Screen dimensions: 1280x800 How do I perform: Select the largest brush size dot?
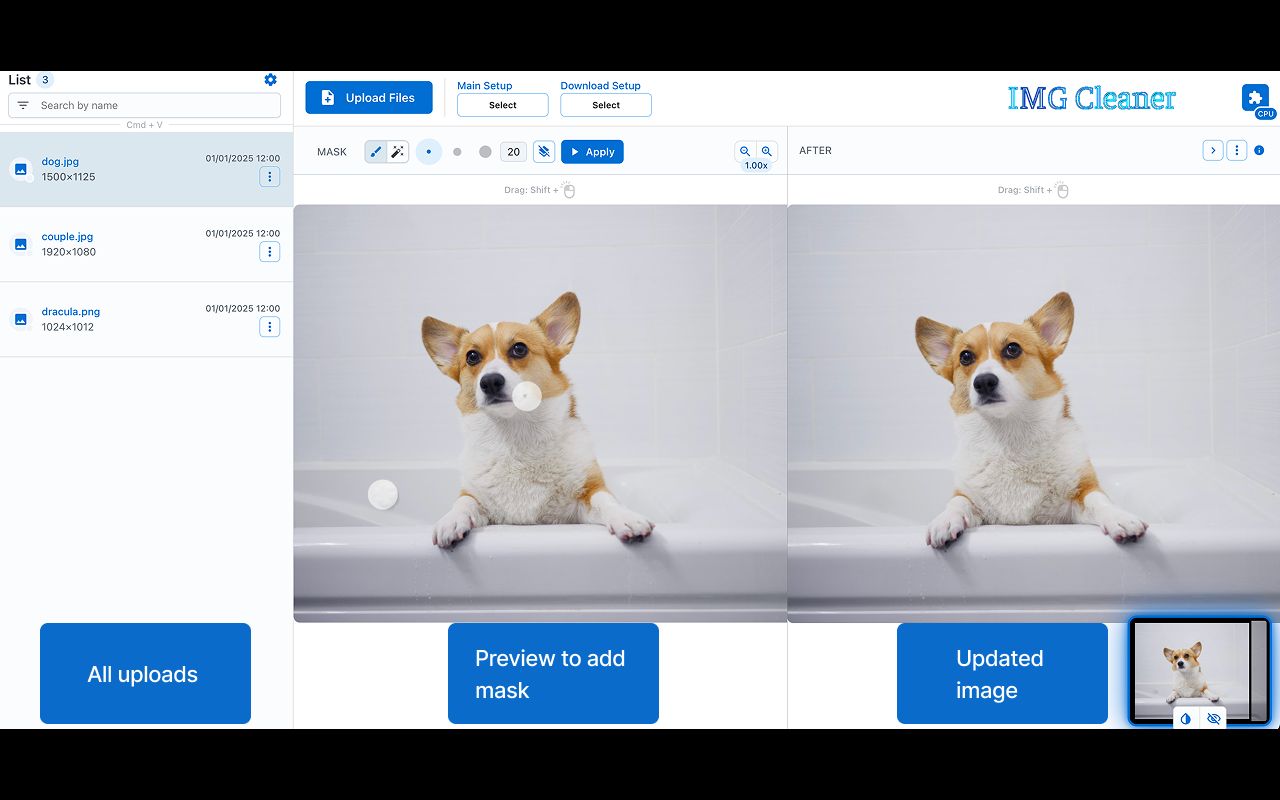(485, 151)
